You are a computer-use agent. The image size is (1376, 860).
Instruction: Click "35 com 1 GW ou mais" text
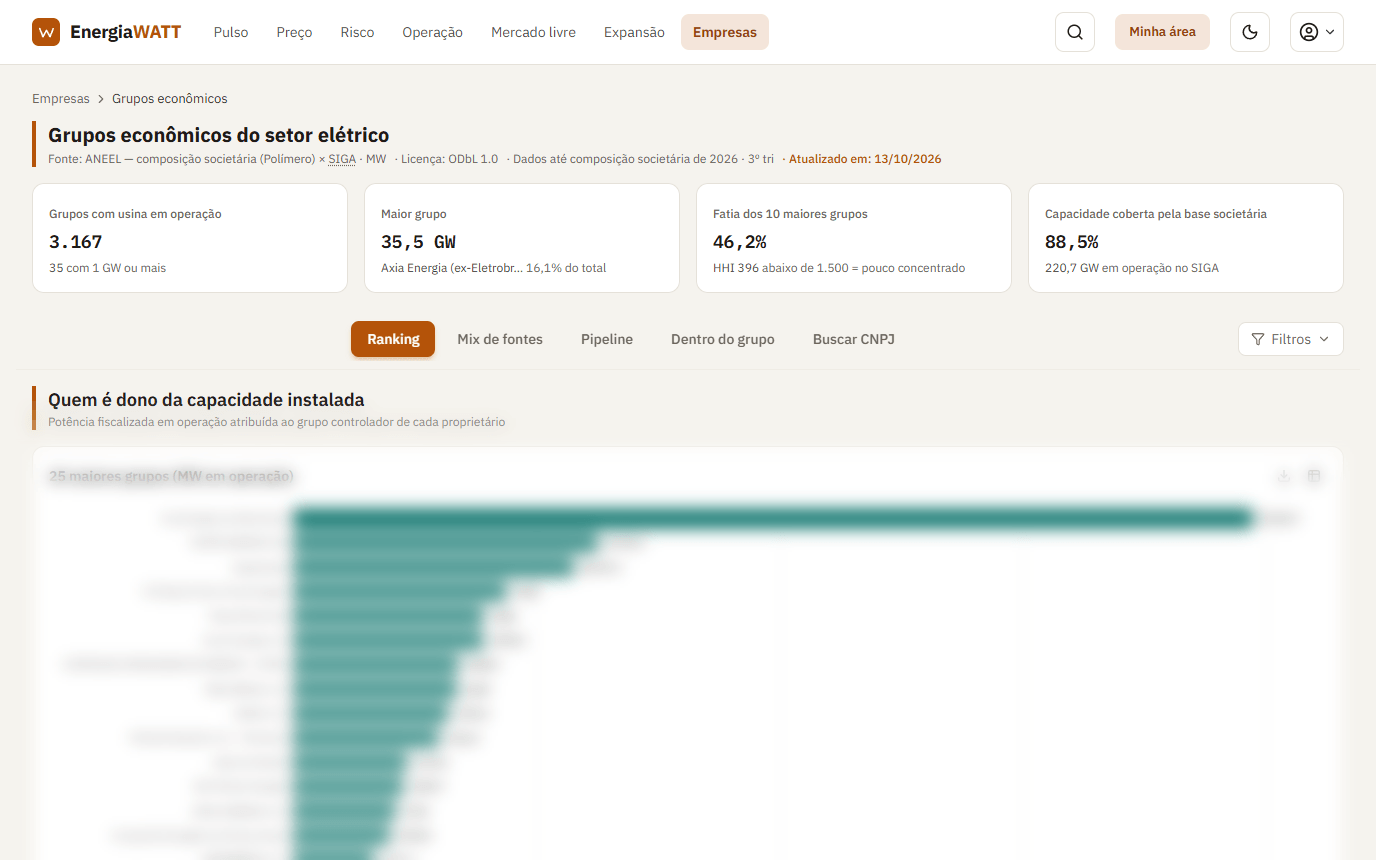pyautogui.click(x=107, y=268)
